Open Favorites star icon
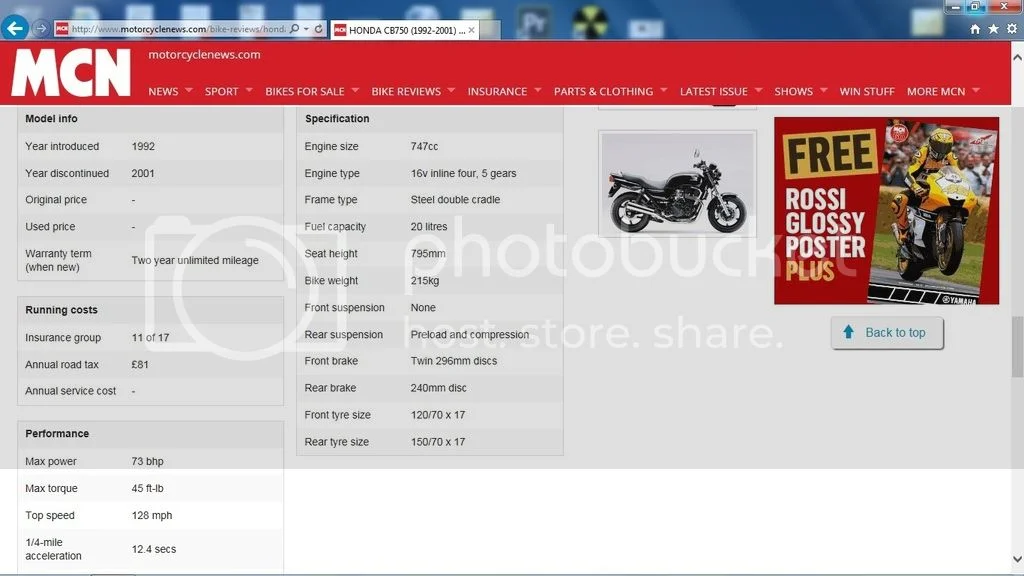 (x=994, y=29)
